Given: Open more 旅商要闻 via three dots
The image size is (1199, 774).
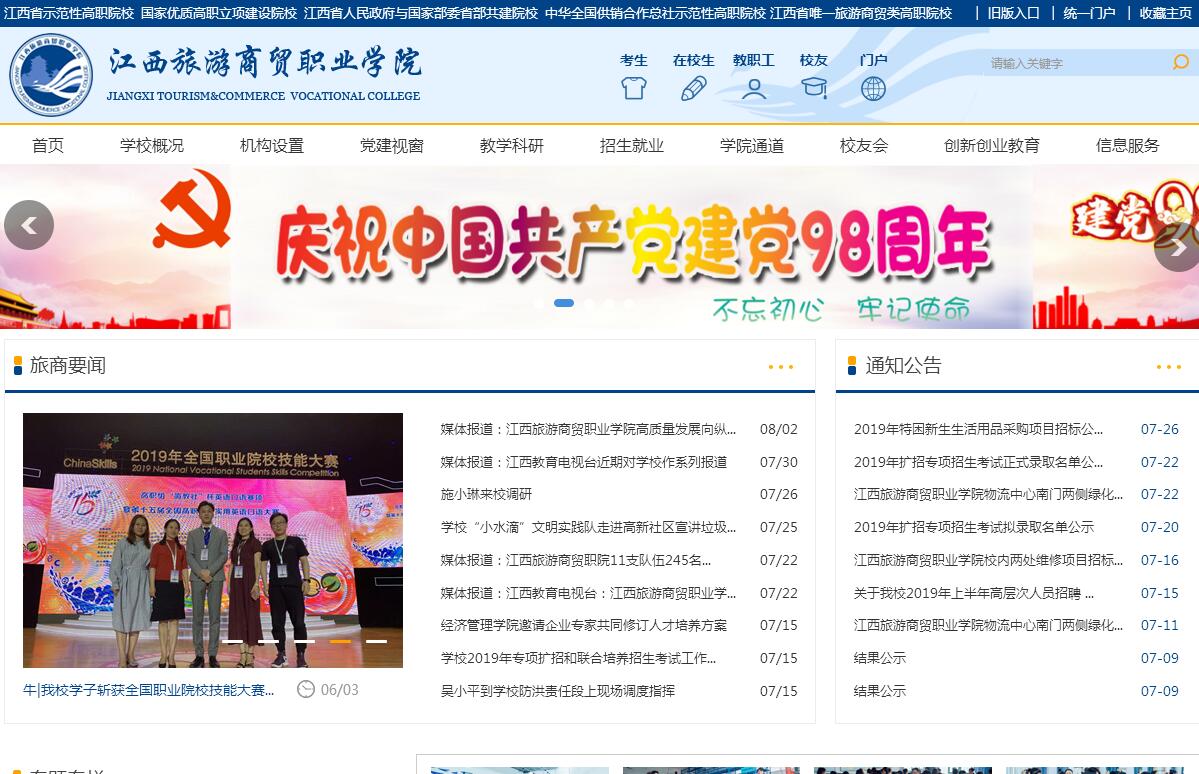Looking at the screenshot, I should [x=781, y=367].
